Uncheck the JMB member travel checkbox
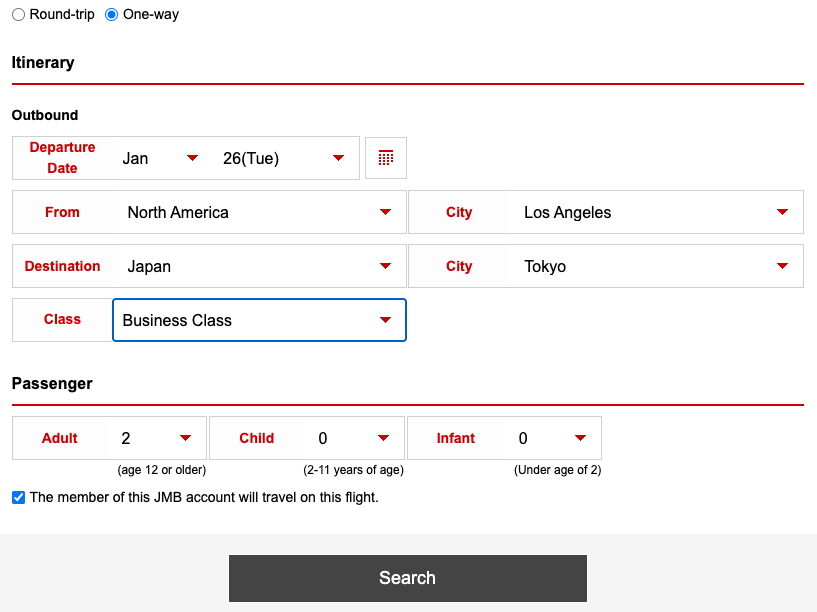 17,497
